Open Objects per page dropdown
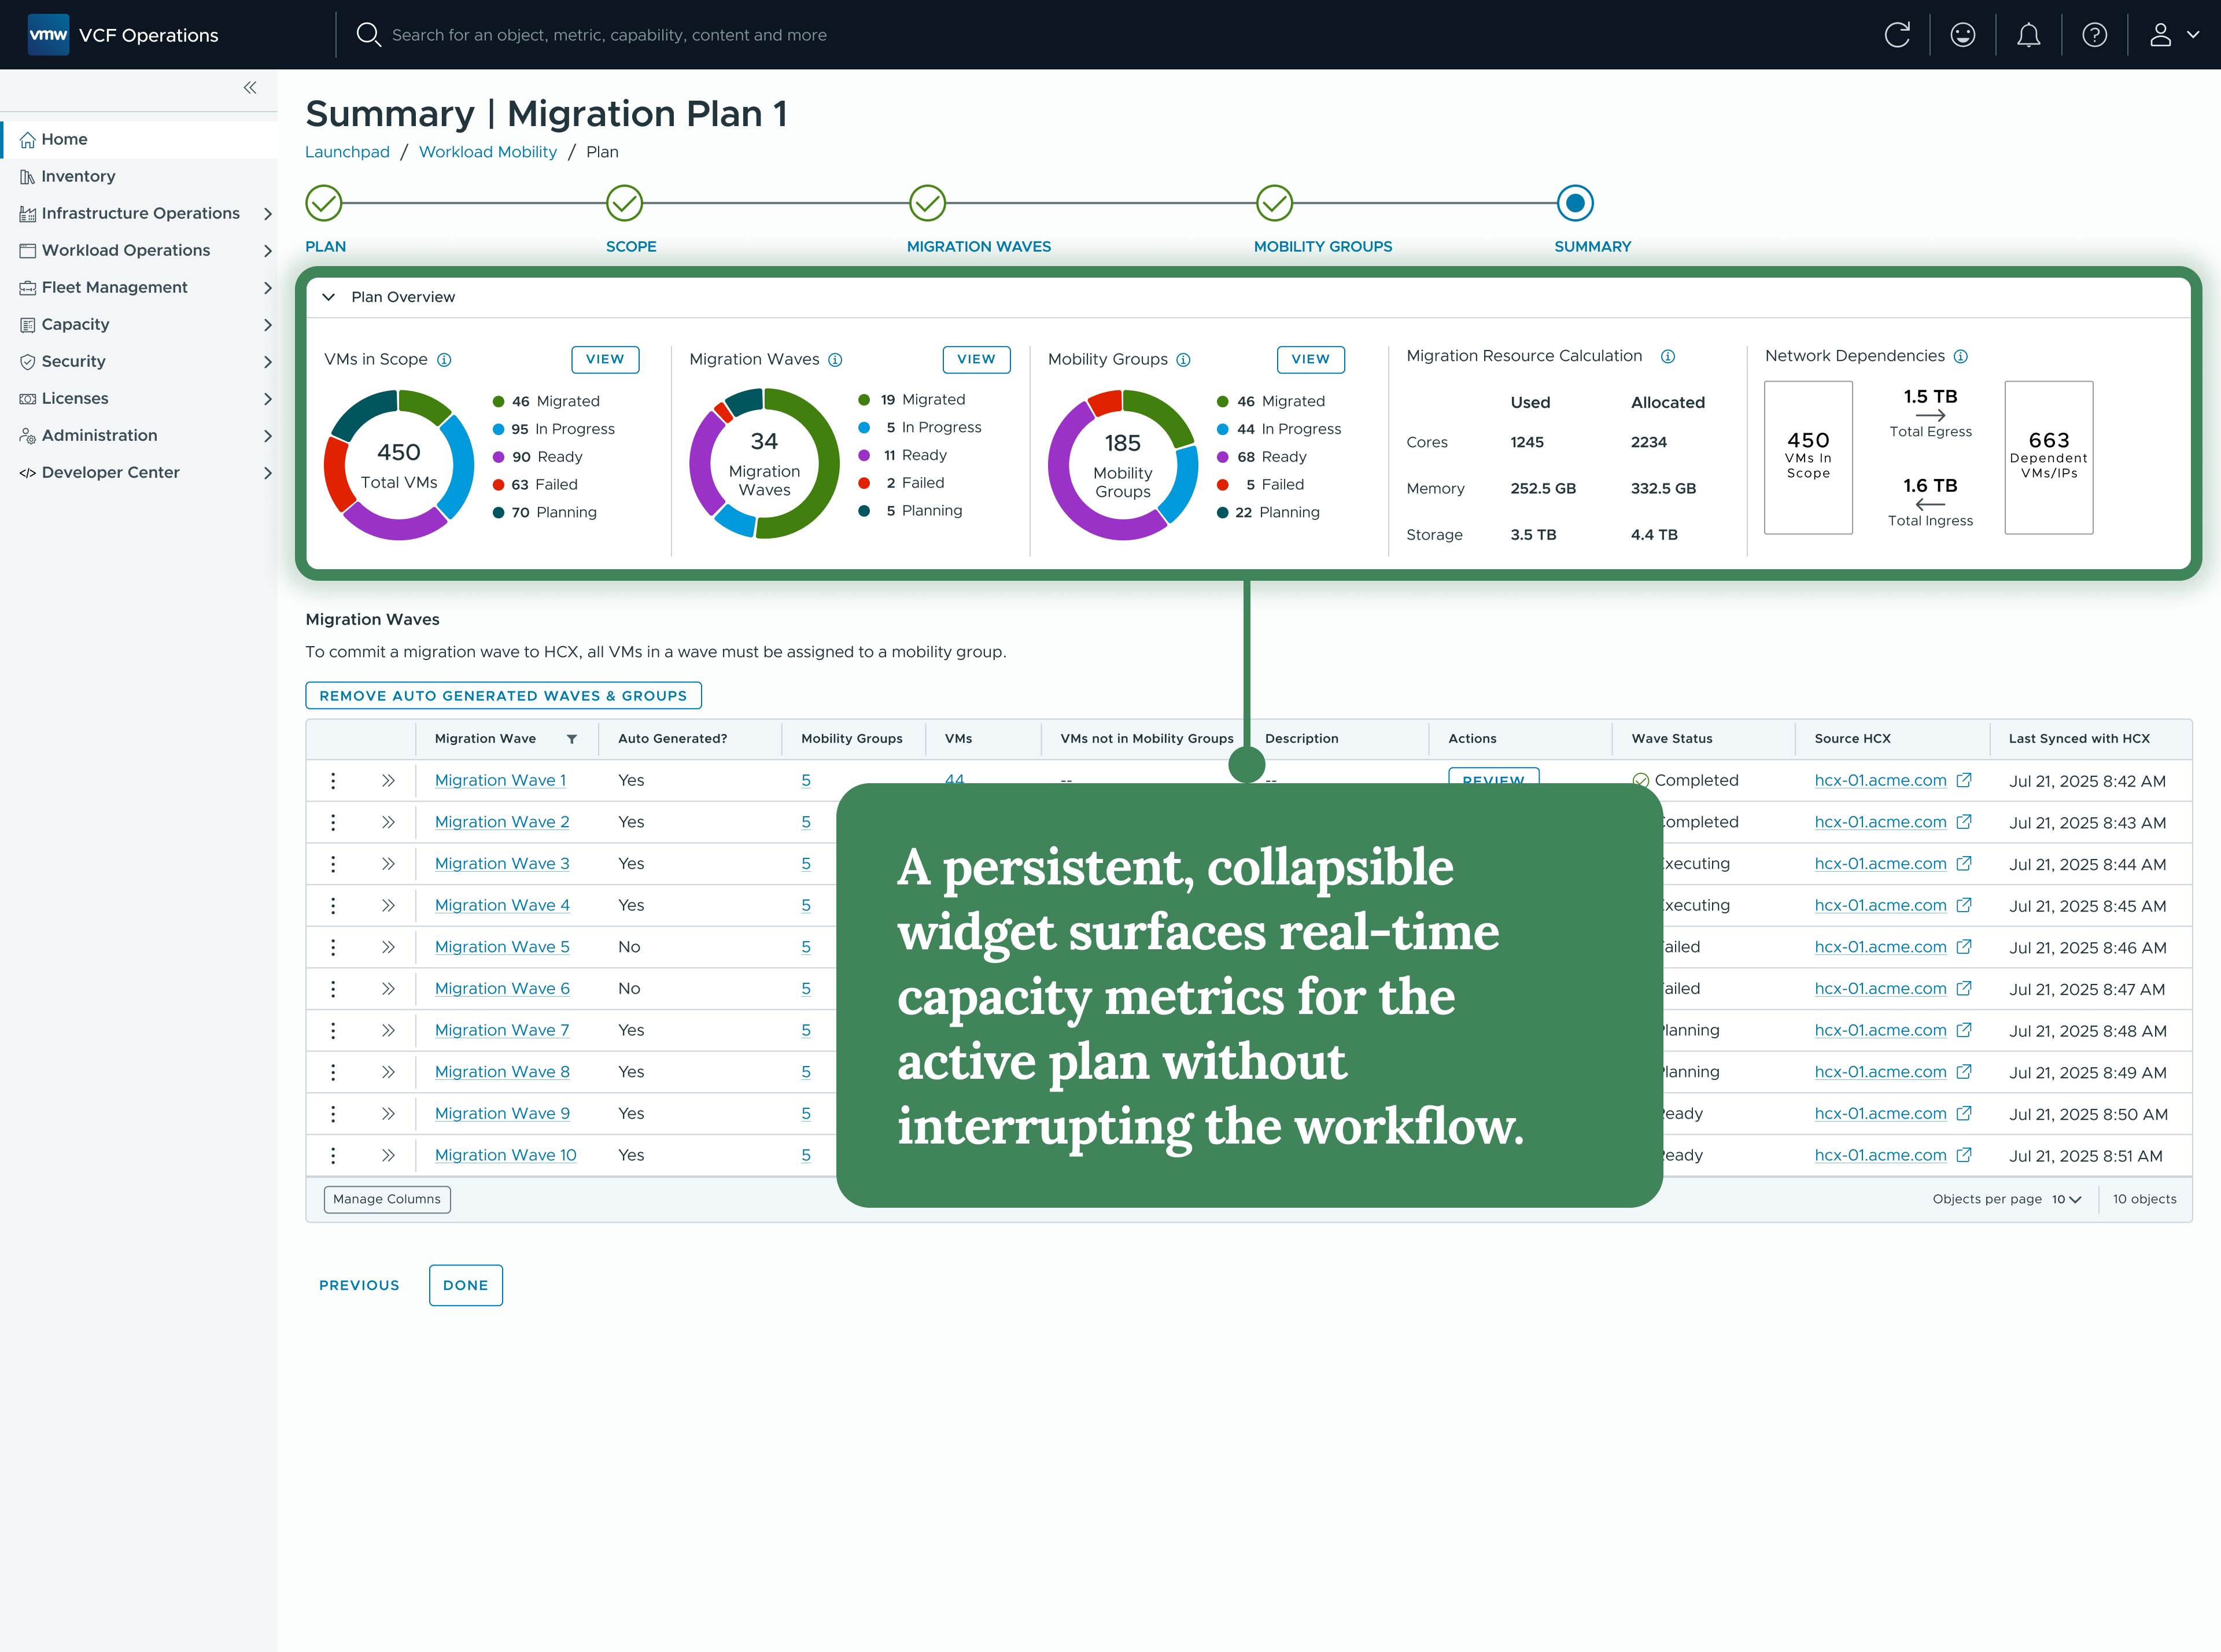Screen dimensions: 2221x1652 click(x=2066, y=1199)
